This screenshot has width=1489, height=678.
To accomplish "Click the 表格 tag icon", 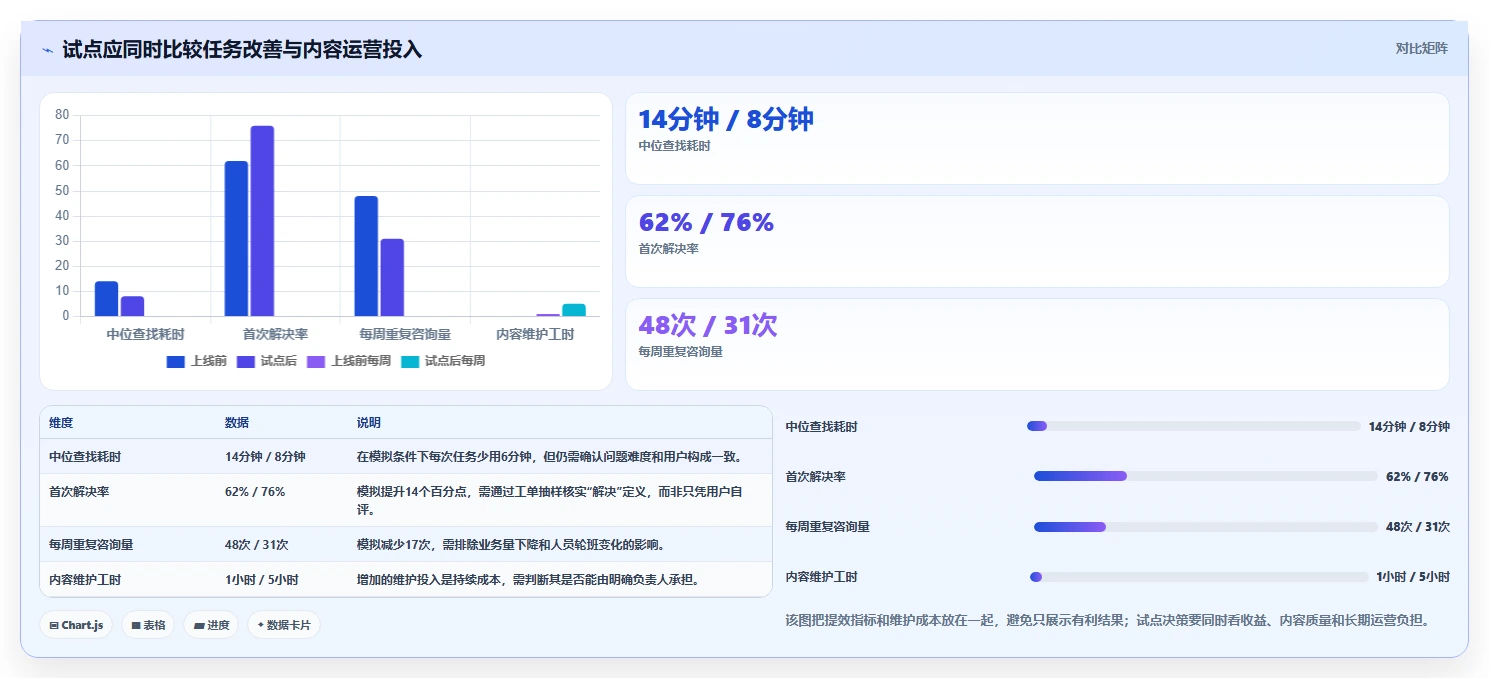I will (136, 626).
